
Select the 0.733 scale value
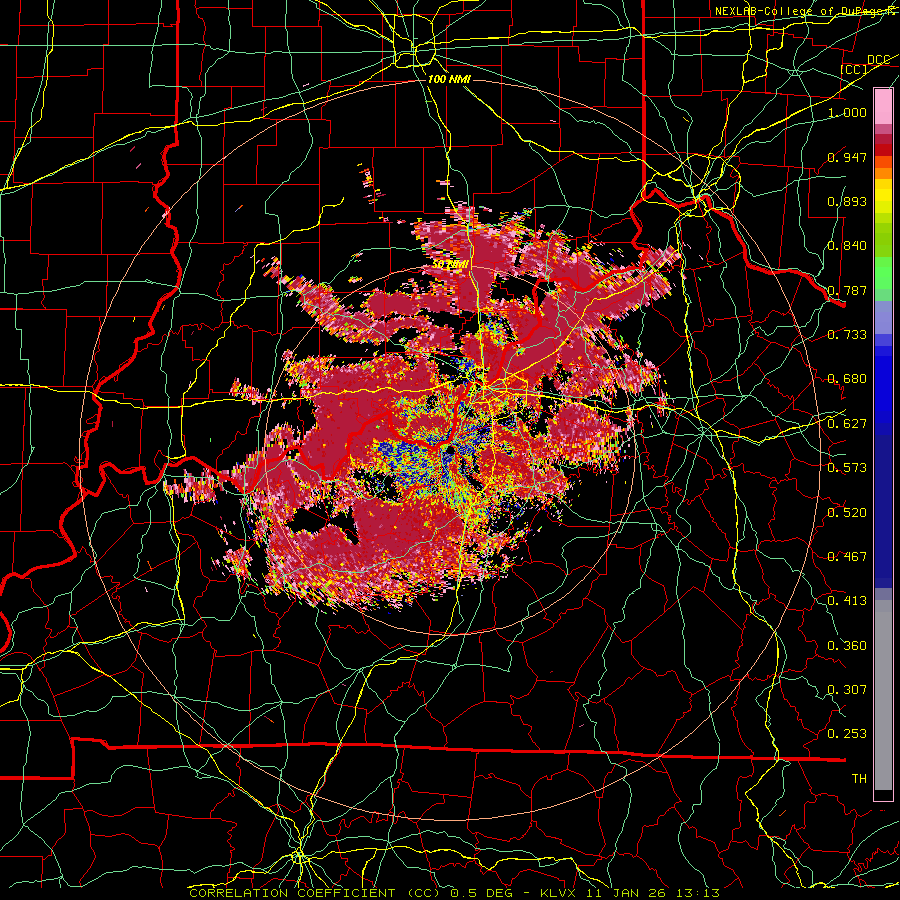(847, 335)
